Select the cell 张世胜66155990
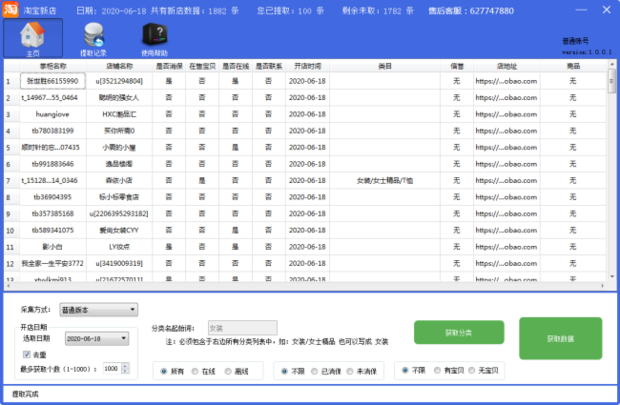 (53, 81)
